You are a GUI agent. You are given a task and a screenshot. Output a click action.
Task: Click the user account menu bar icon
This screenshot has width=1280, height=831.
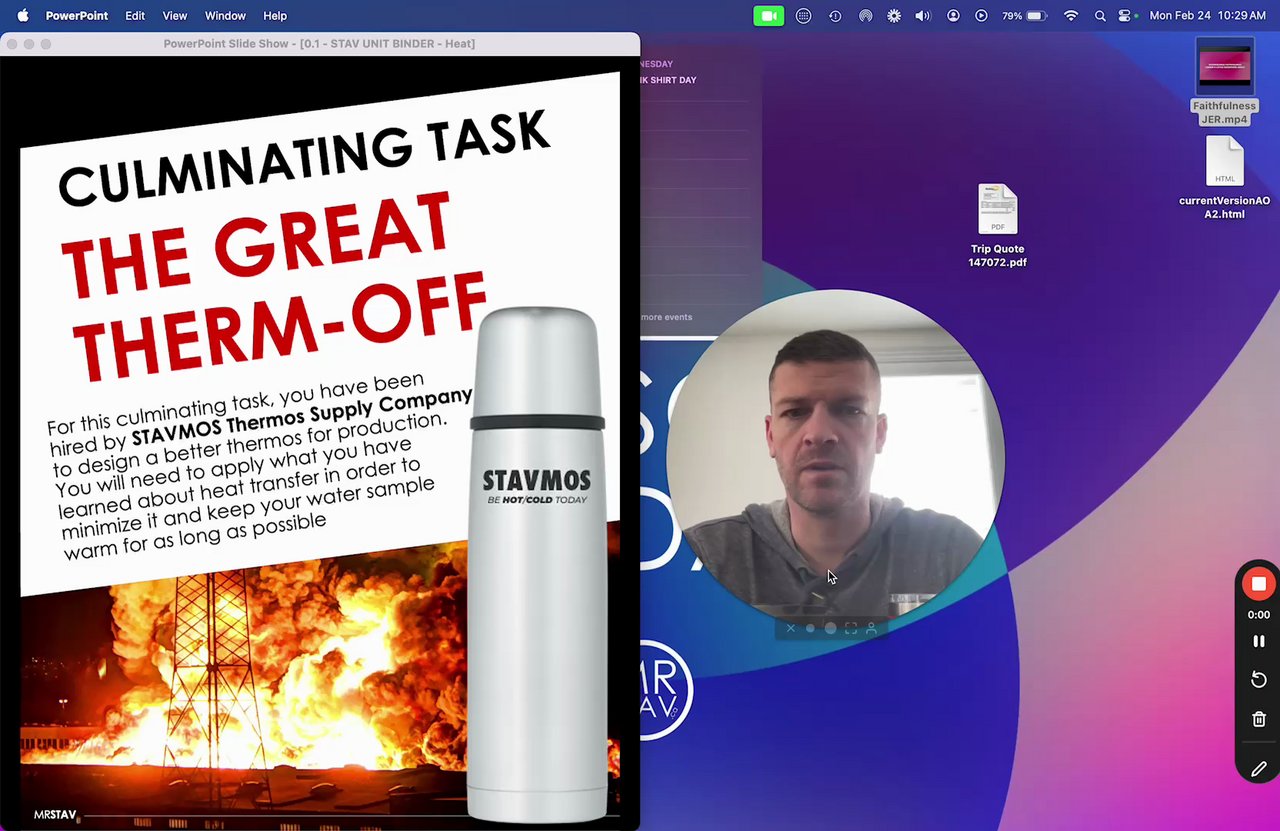coord(953,16)
